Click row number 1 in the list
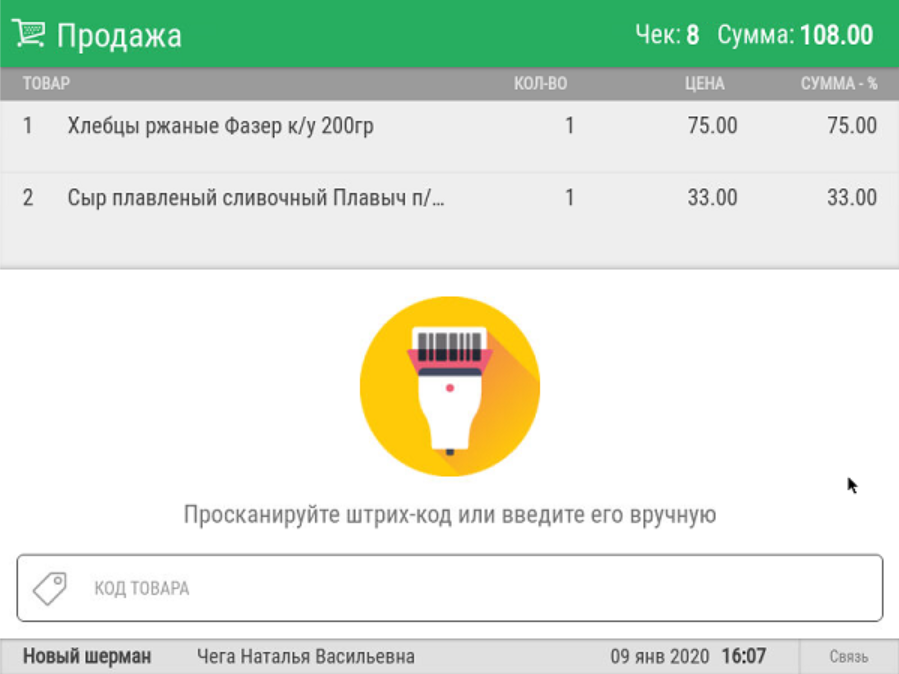The width and height of the screenshot is (899, 674). (28, 126)
